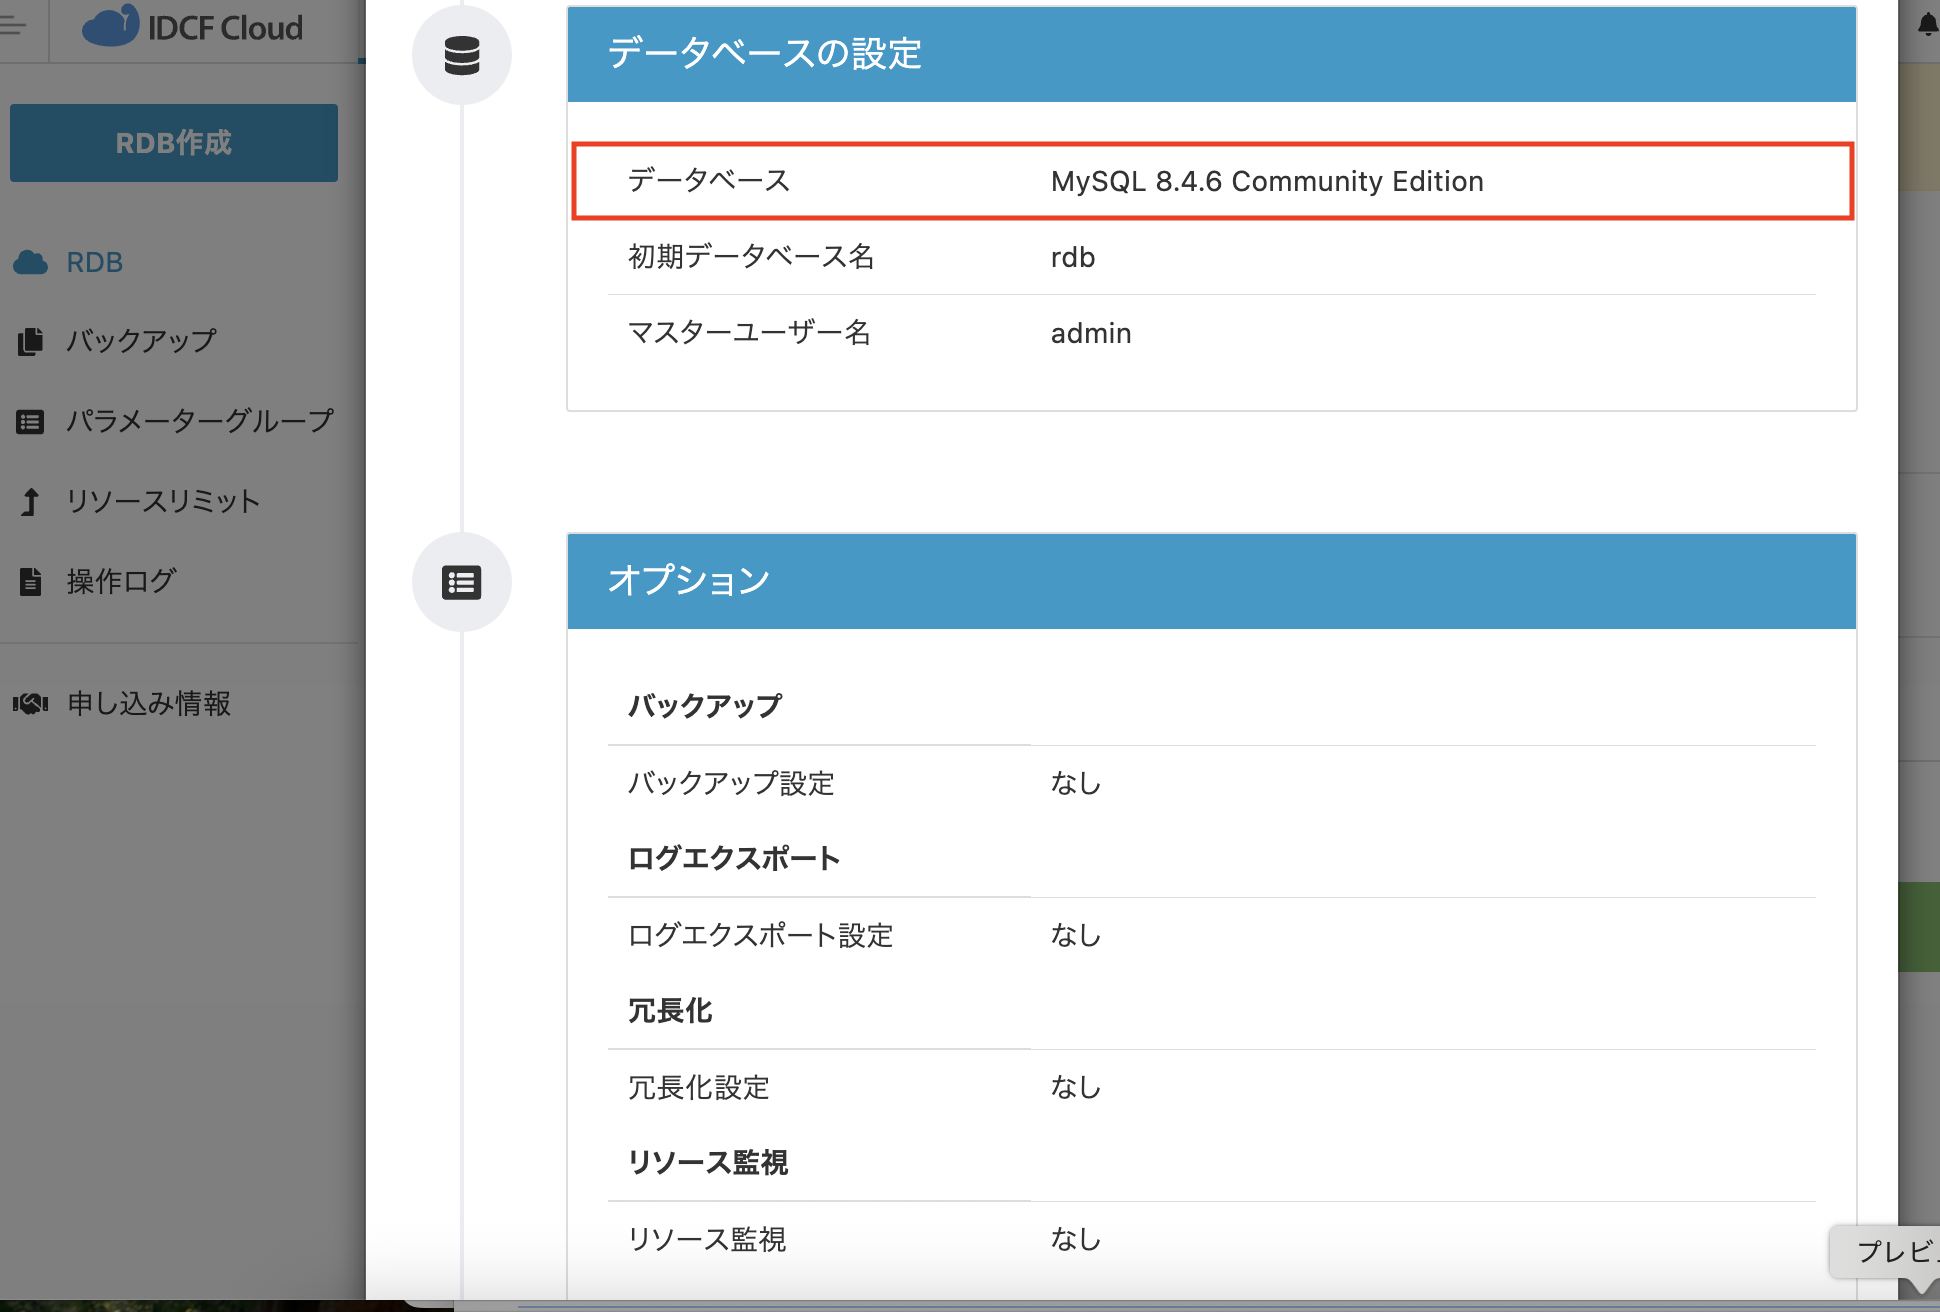Viewport: 1940px width, 1312px height.
Task: Click the notification bell icon
Action: 1927,25
